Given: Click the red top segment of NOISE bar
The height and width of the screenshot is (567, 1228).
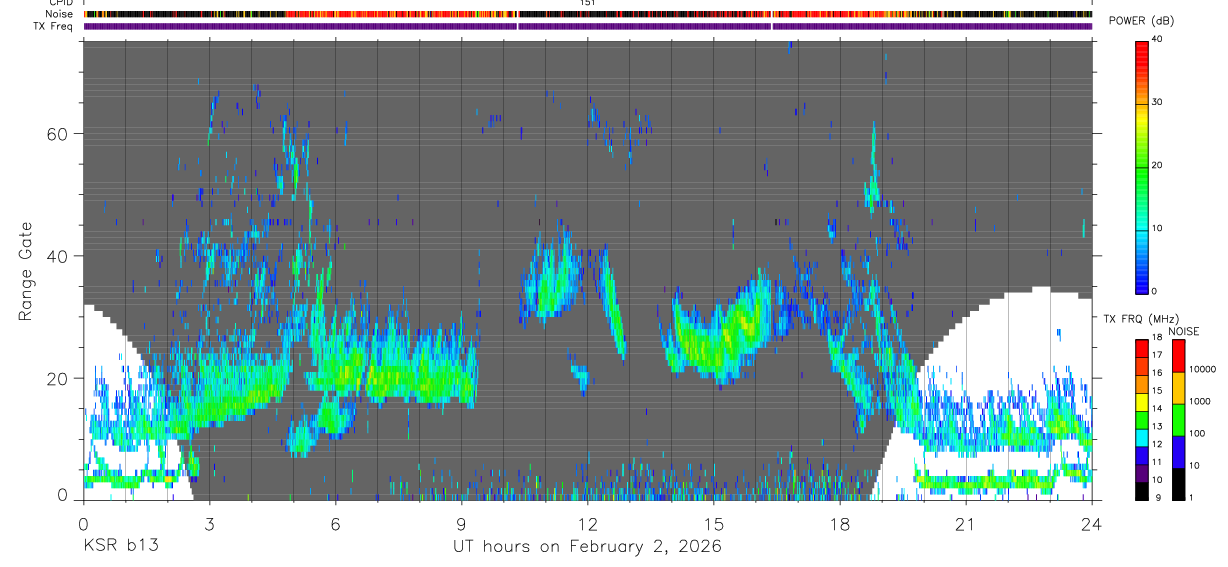Looking at the screenshot, I should 1178,356.
